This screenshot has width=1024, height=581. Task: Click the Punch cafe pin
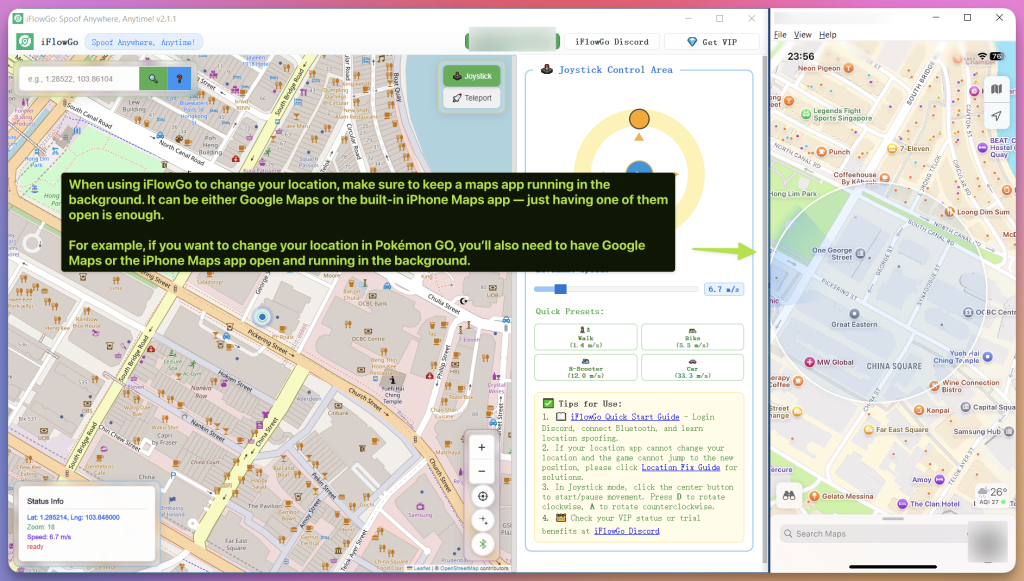(821, 151)
